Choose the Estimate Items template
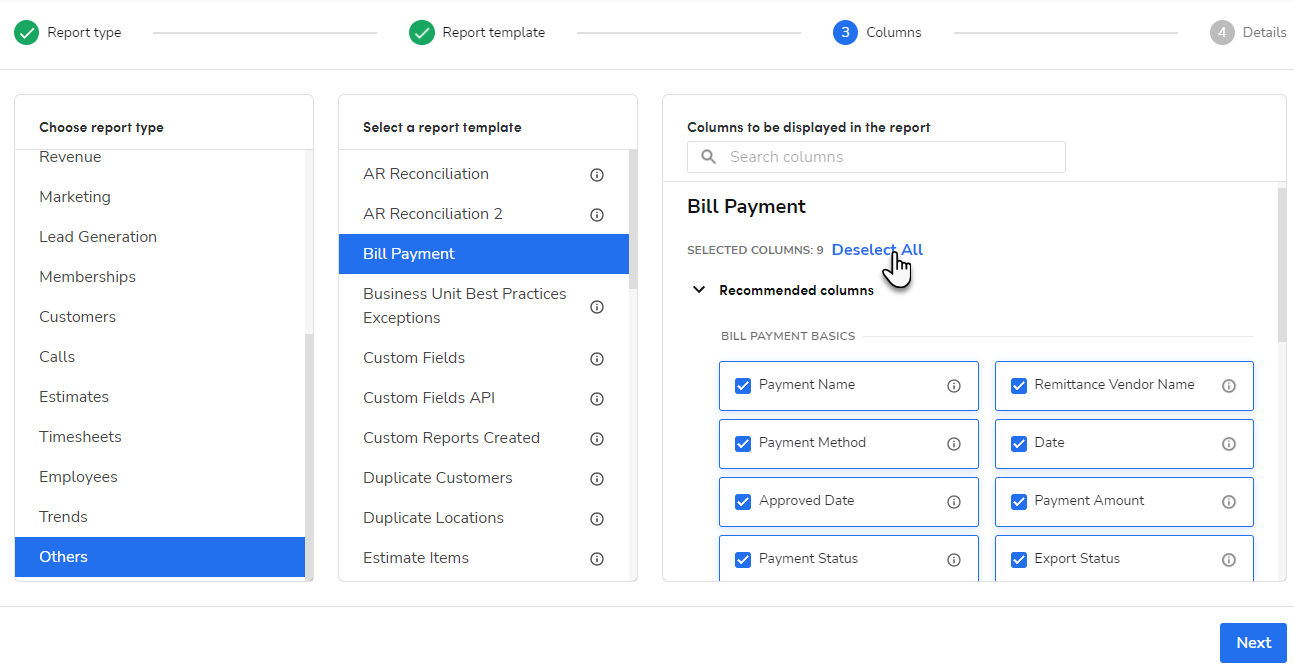This screenshot has width=1294, height=669. pos(484,558)
